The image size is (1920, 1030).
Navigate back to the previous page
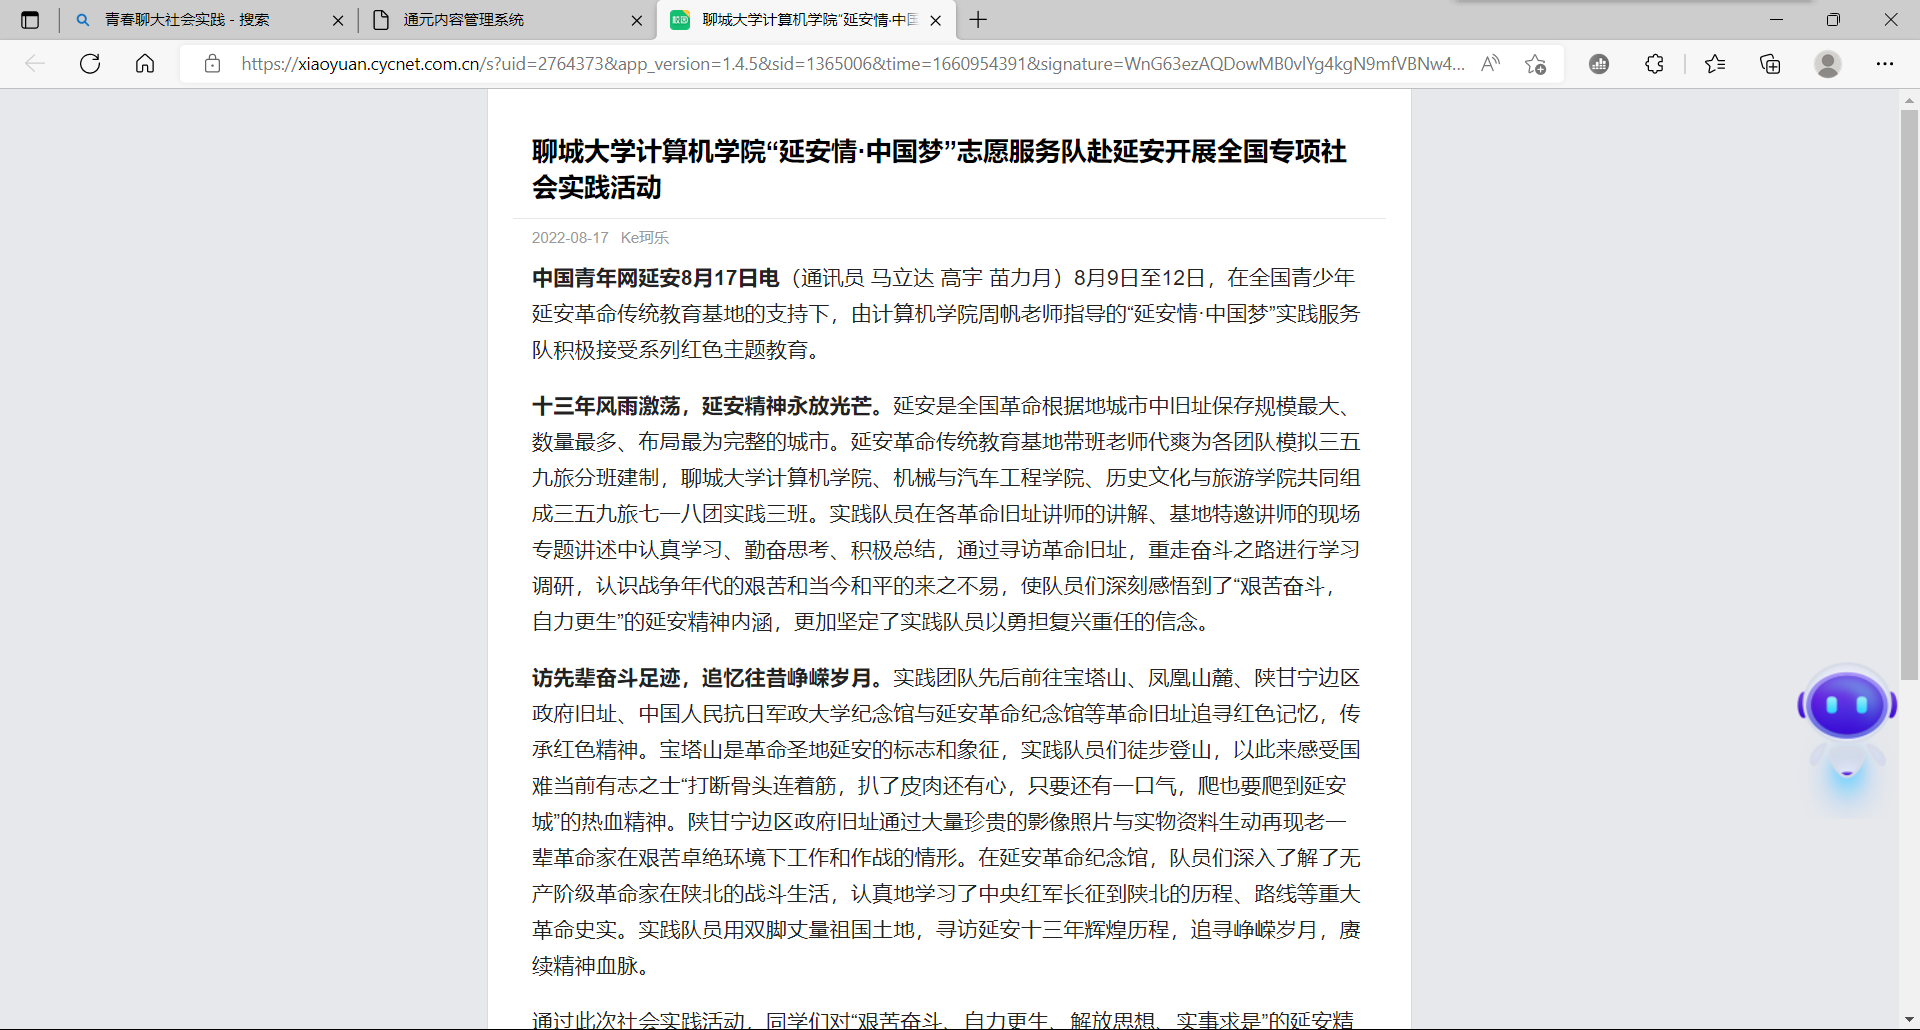click(x=36, y=63)
